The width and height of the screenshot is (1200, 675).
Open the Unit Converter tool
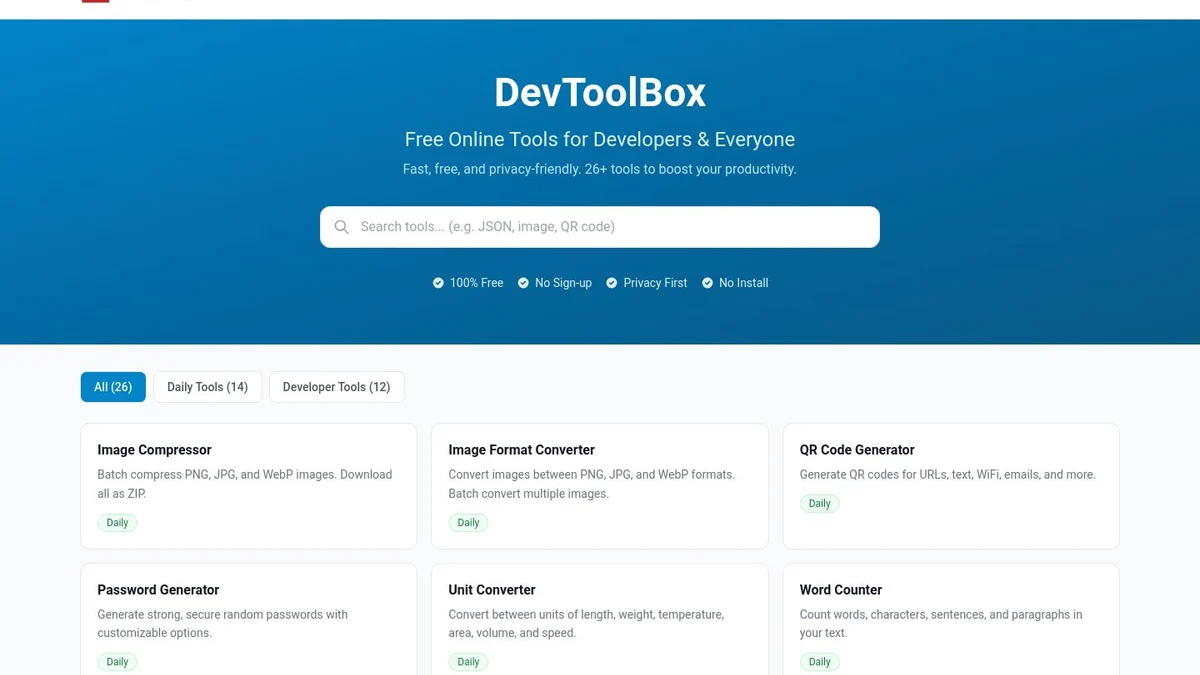point(600,619)
